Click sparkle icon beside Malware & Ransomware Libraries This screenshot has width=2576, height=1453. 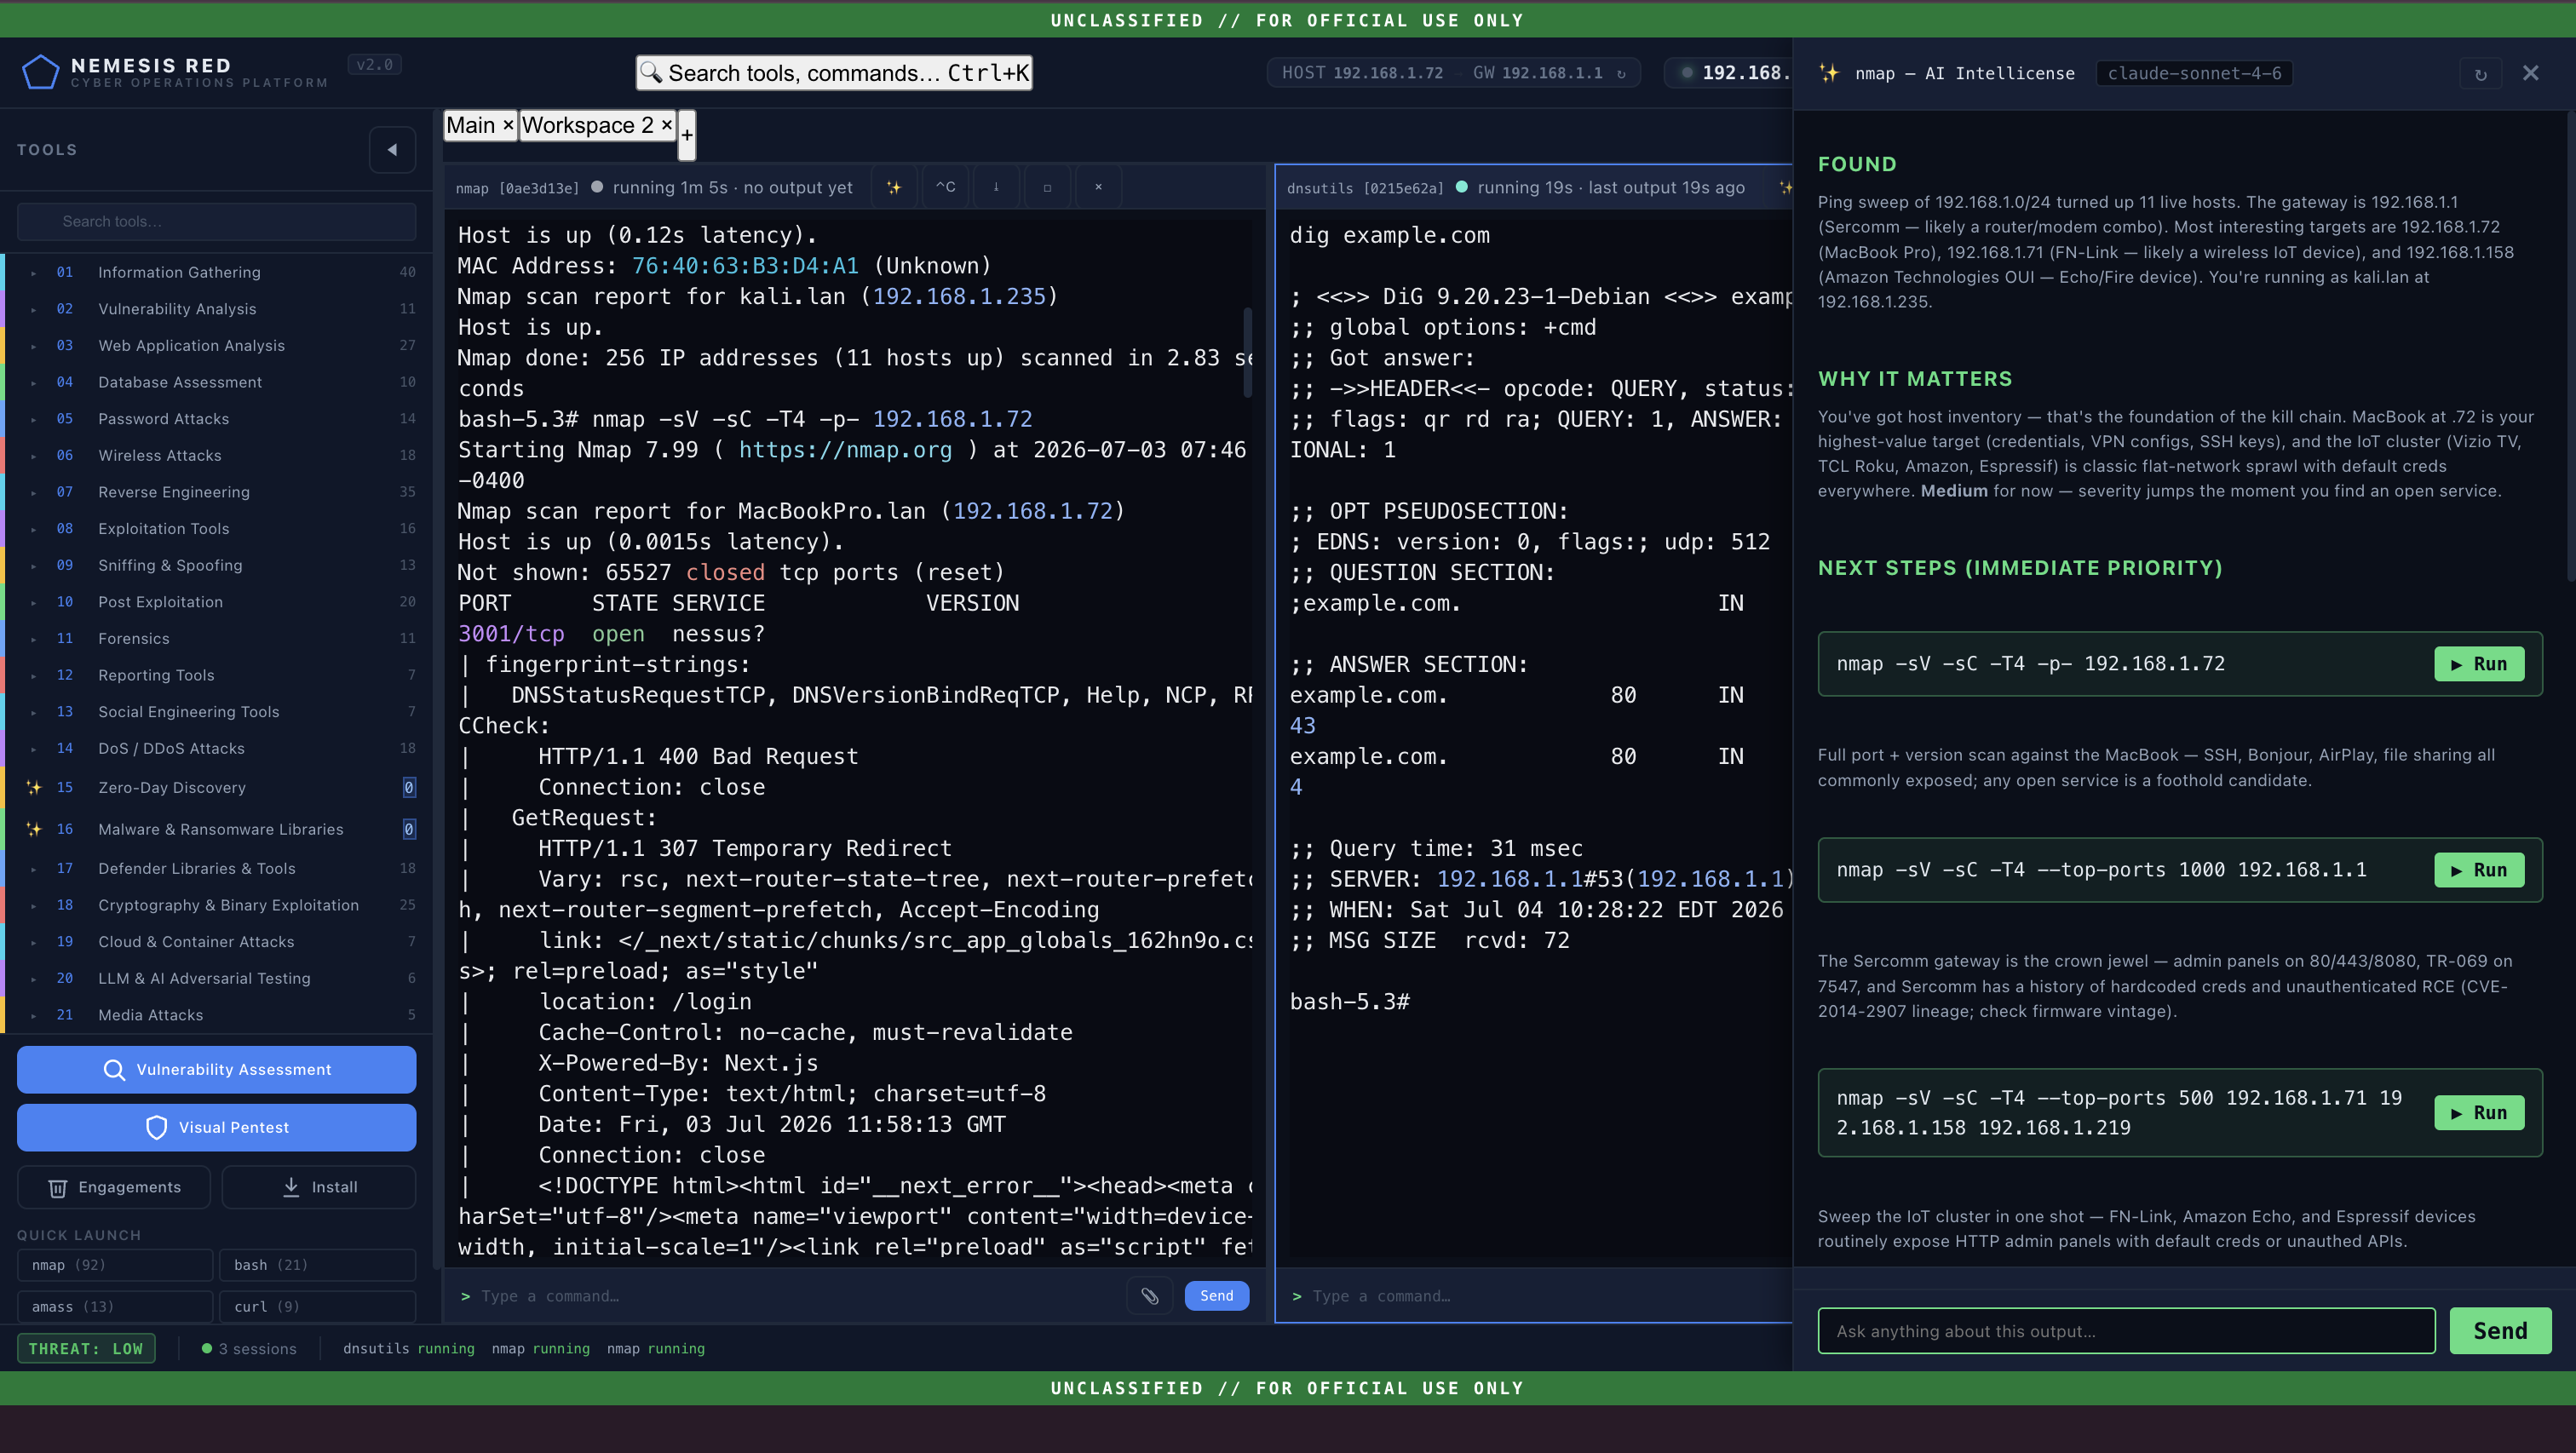tap(34, 830)
